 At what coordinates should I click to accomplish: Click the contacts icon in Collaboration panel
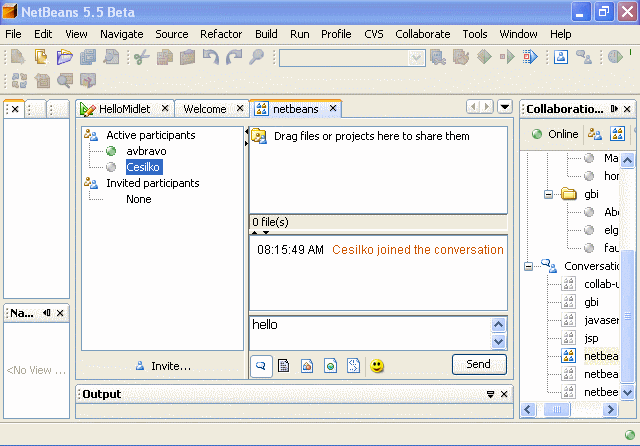(594, 134)
